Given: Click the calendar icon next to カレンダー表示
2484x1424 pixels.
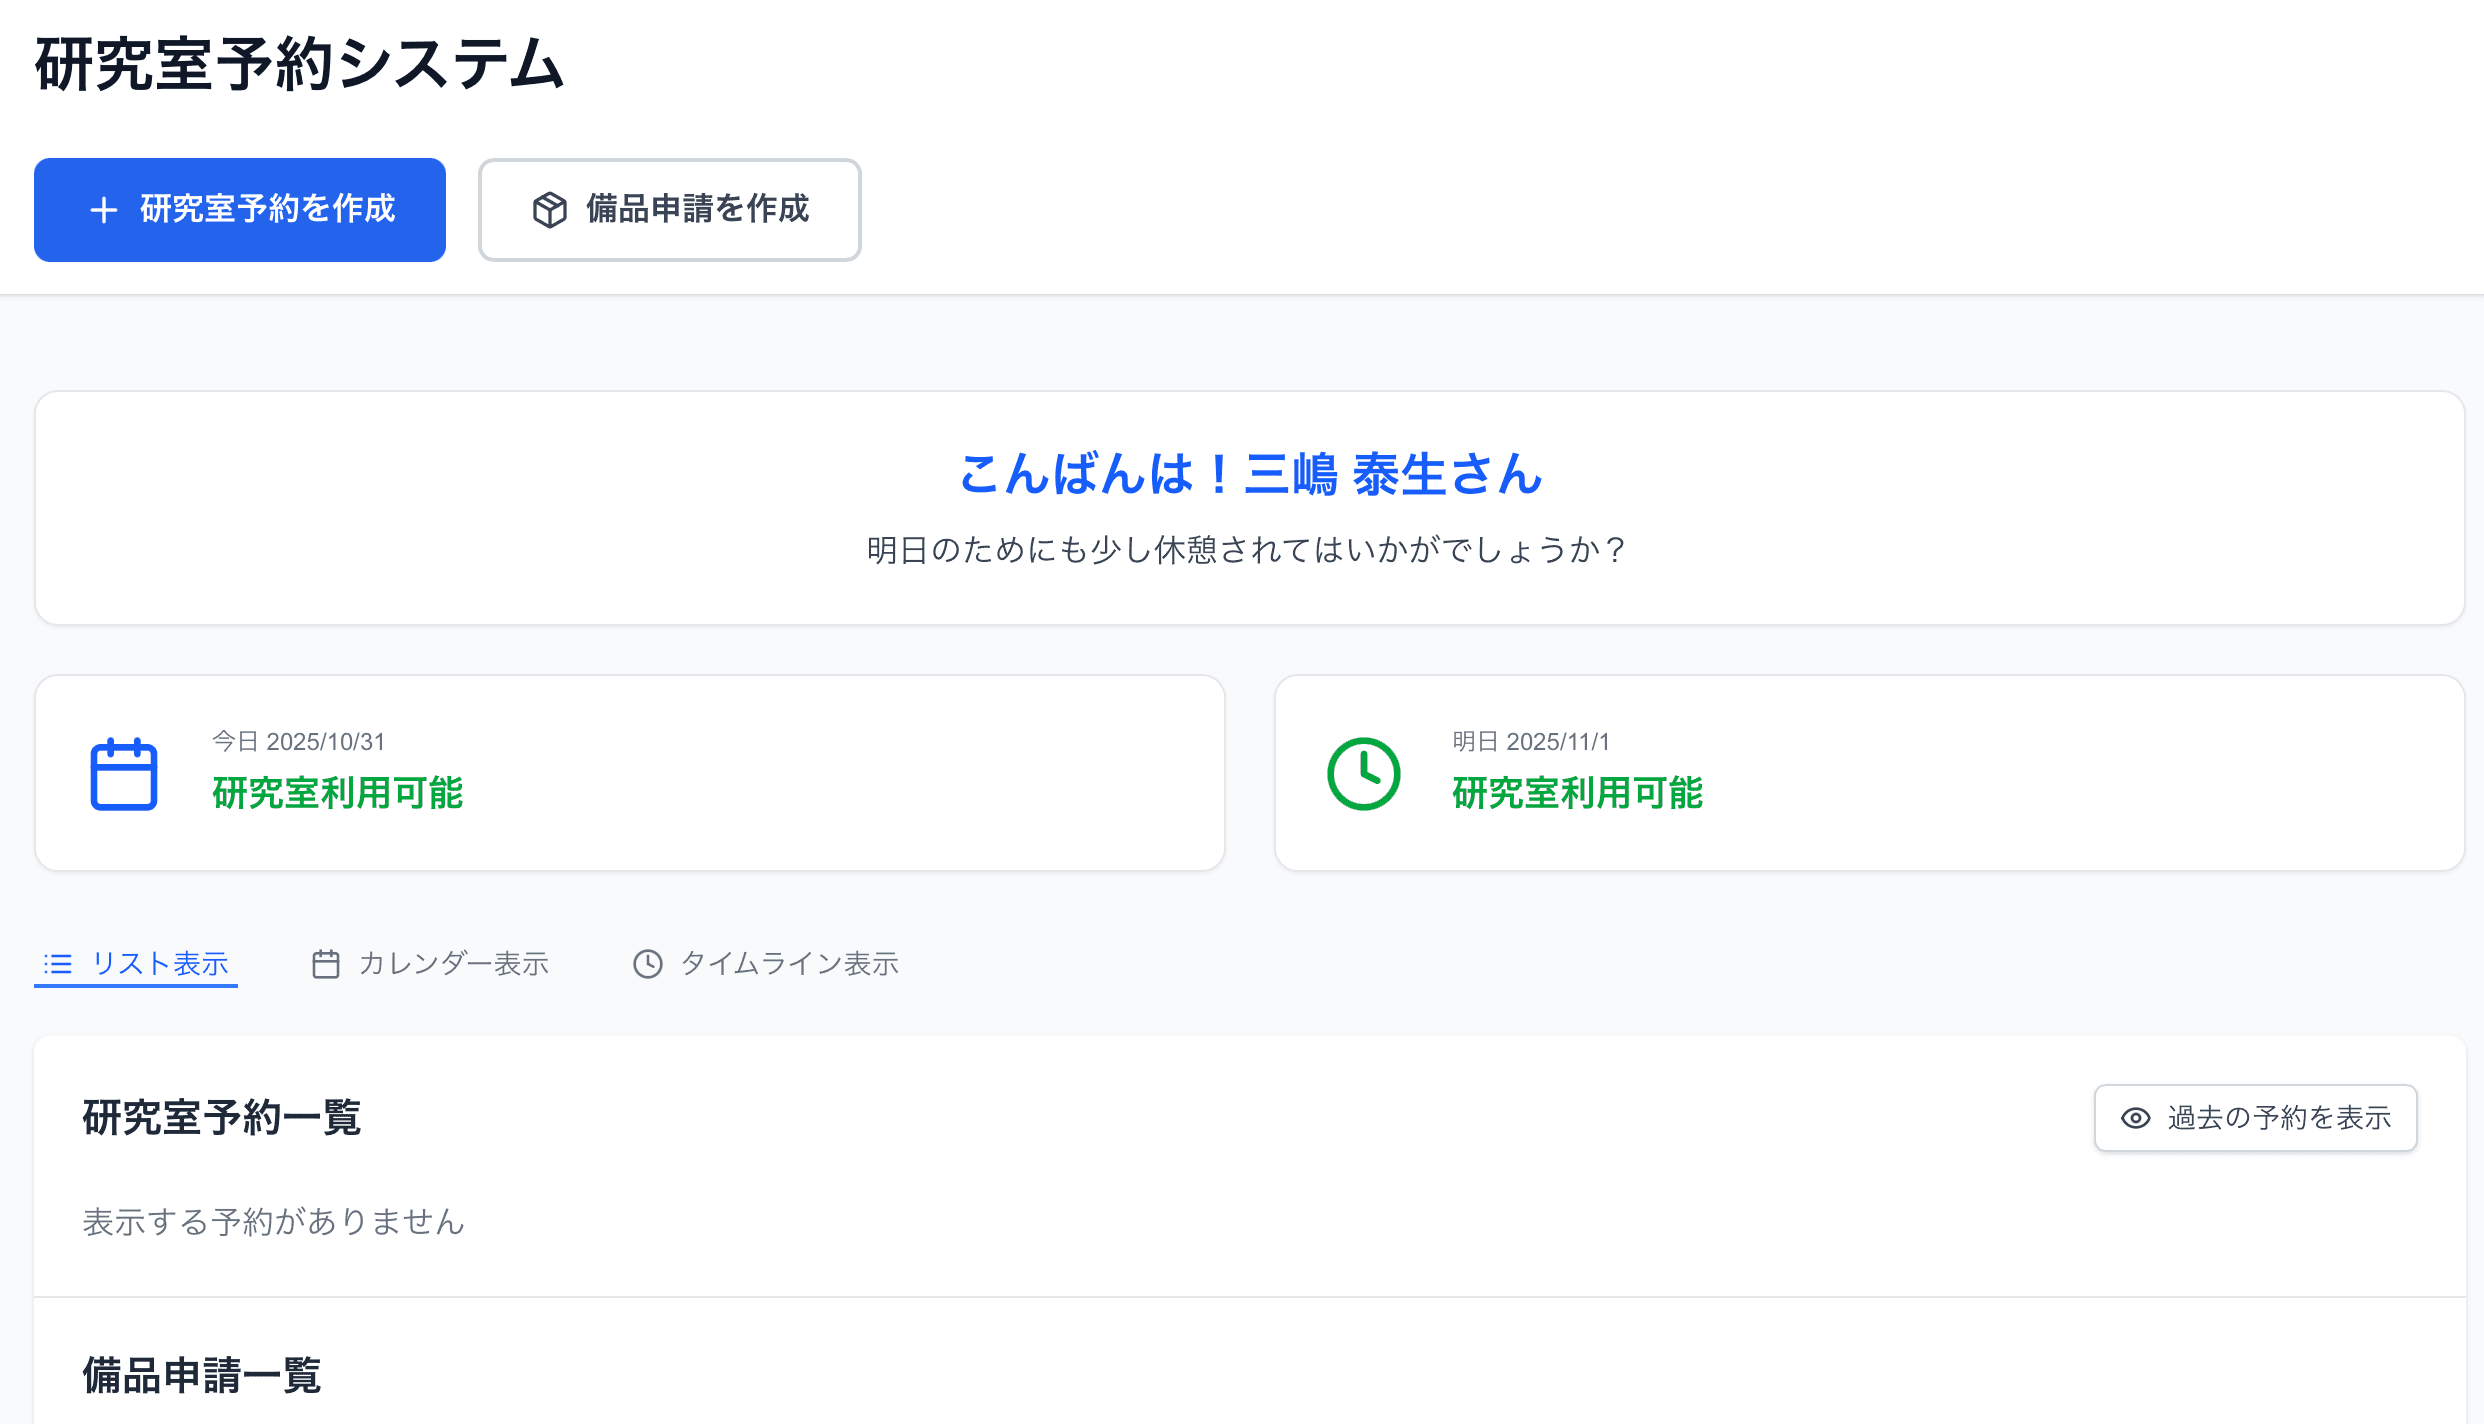Looking at the screenshot, I should pos(325,963).
